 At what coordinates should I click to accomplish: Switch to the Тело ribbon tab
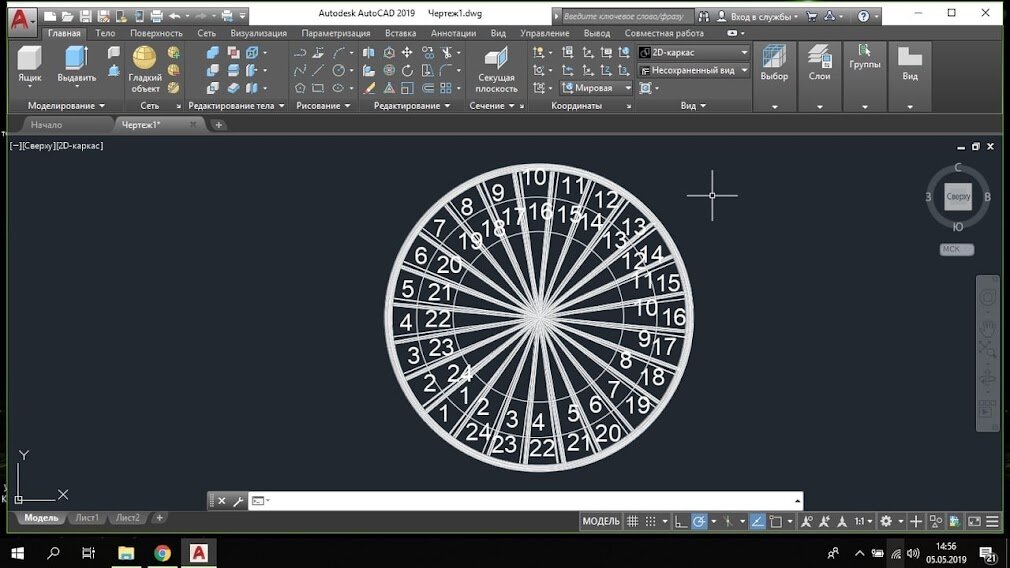click(105, 33)
